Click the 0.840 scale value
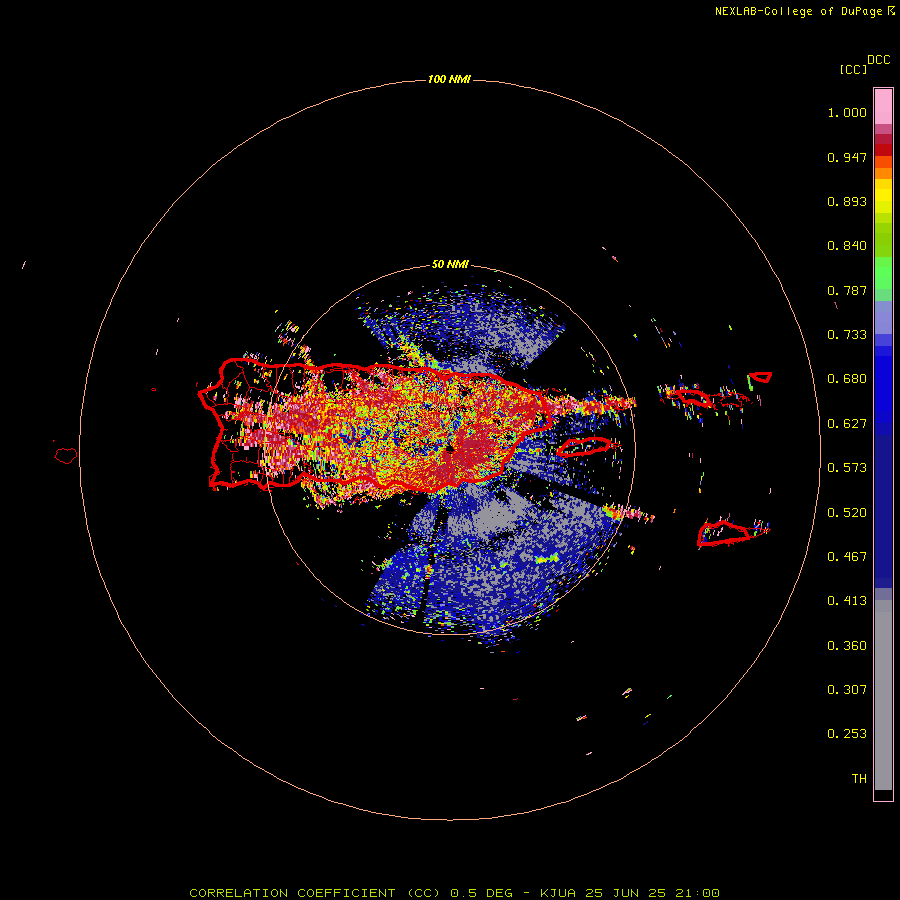Image resolution: width=900 pixels, height=900 pixels. click(847, 246)
